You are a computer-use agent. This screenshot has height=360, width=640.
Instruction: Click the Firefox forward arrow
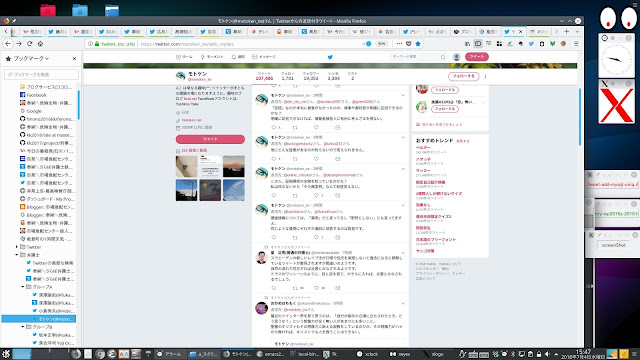19,44
